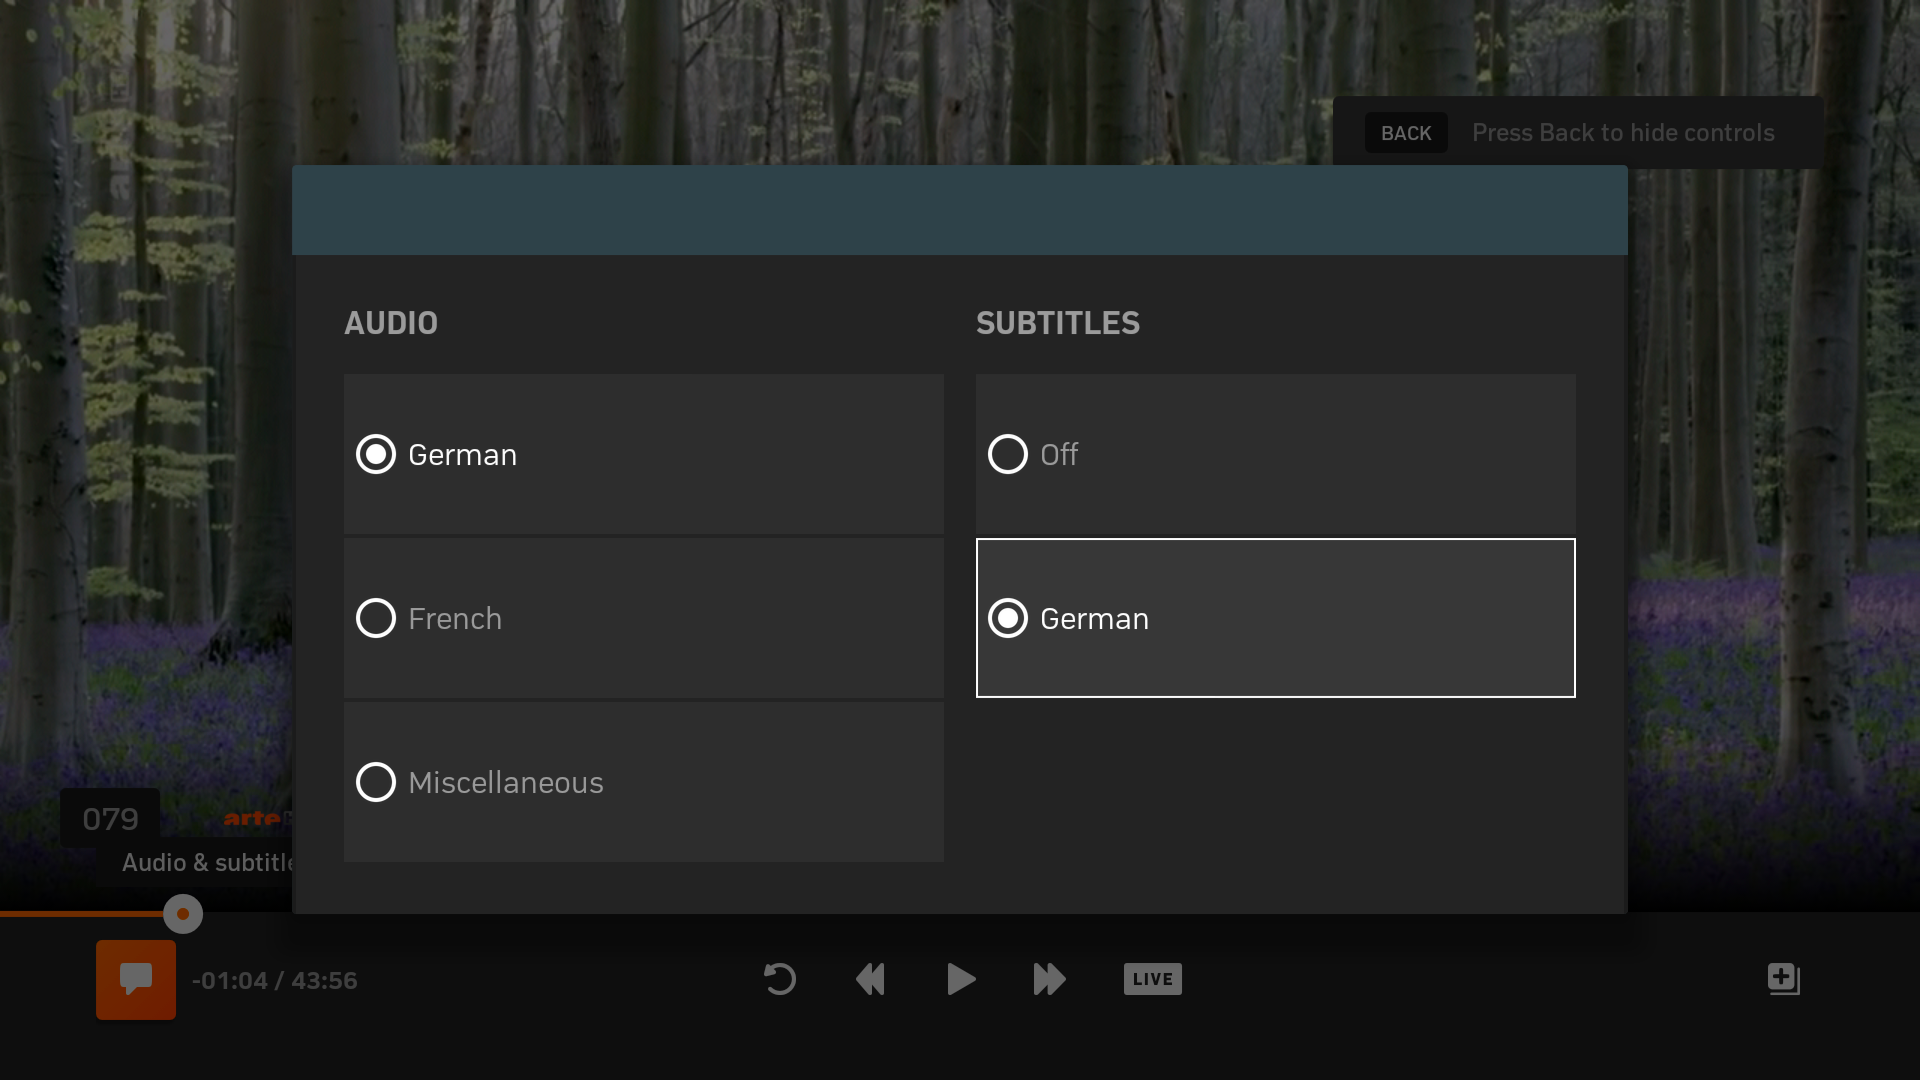1920x1080 pixels.
Task: Click channel number 079 badge
Action: tap(110, 819)
